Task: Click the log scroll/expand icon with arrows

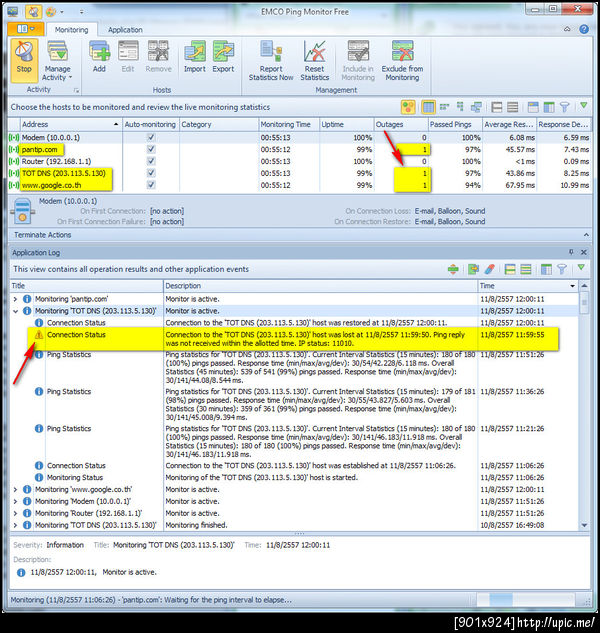Action: (x=453, y=269)
